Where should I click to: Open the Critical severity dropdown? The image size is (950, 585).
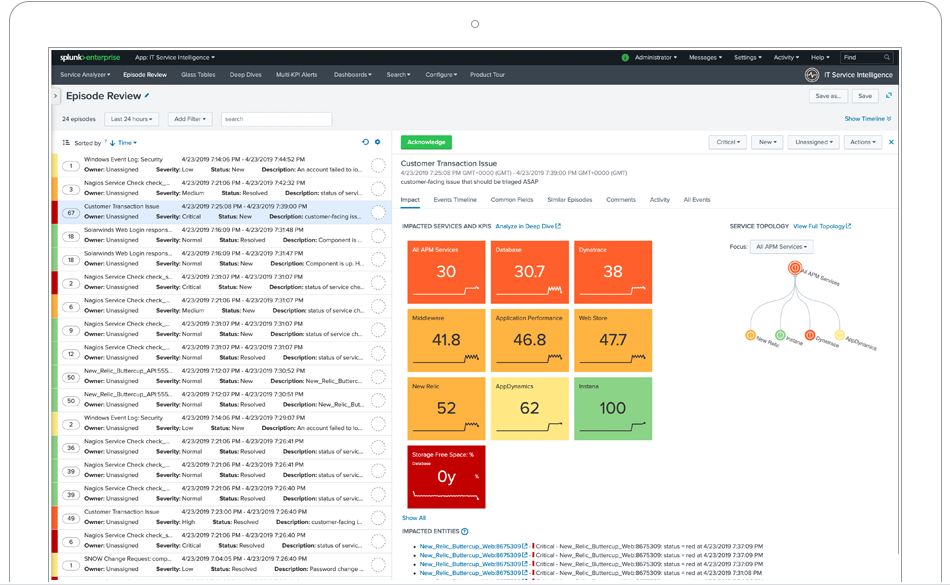coord(728,142)
